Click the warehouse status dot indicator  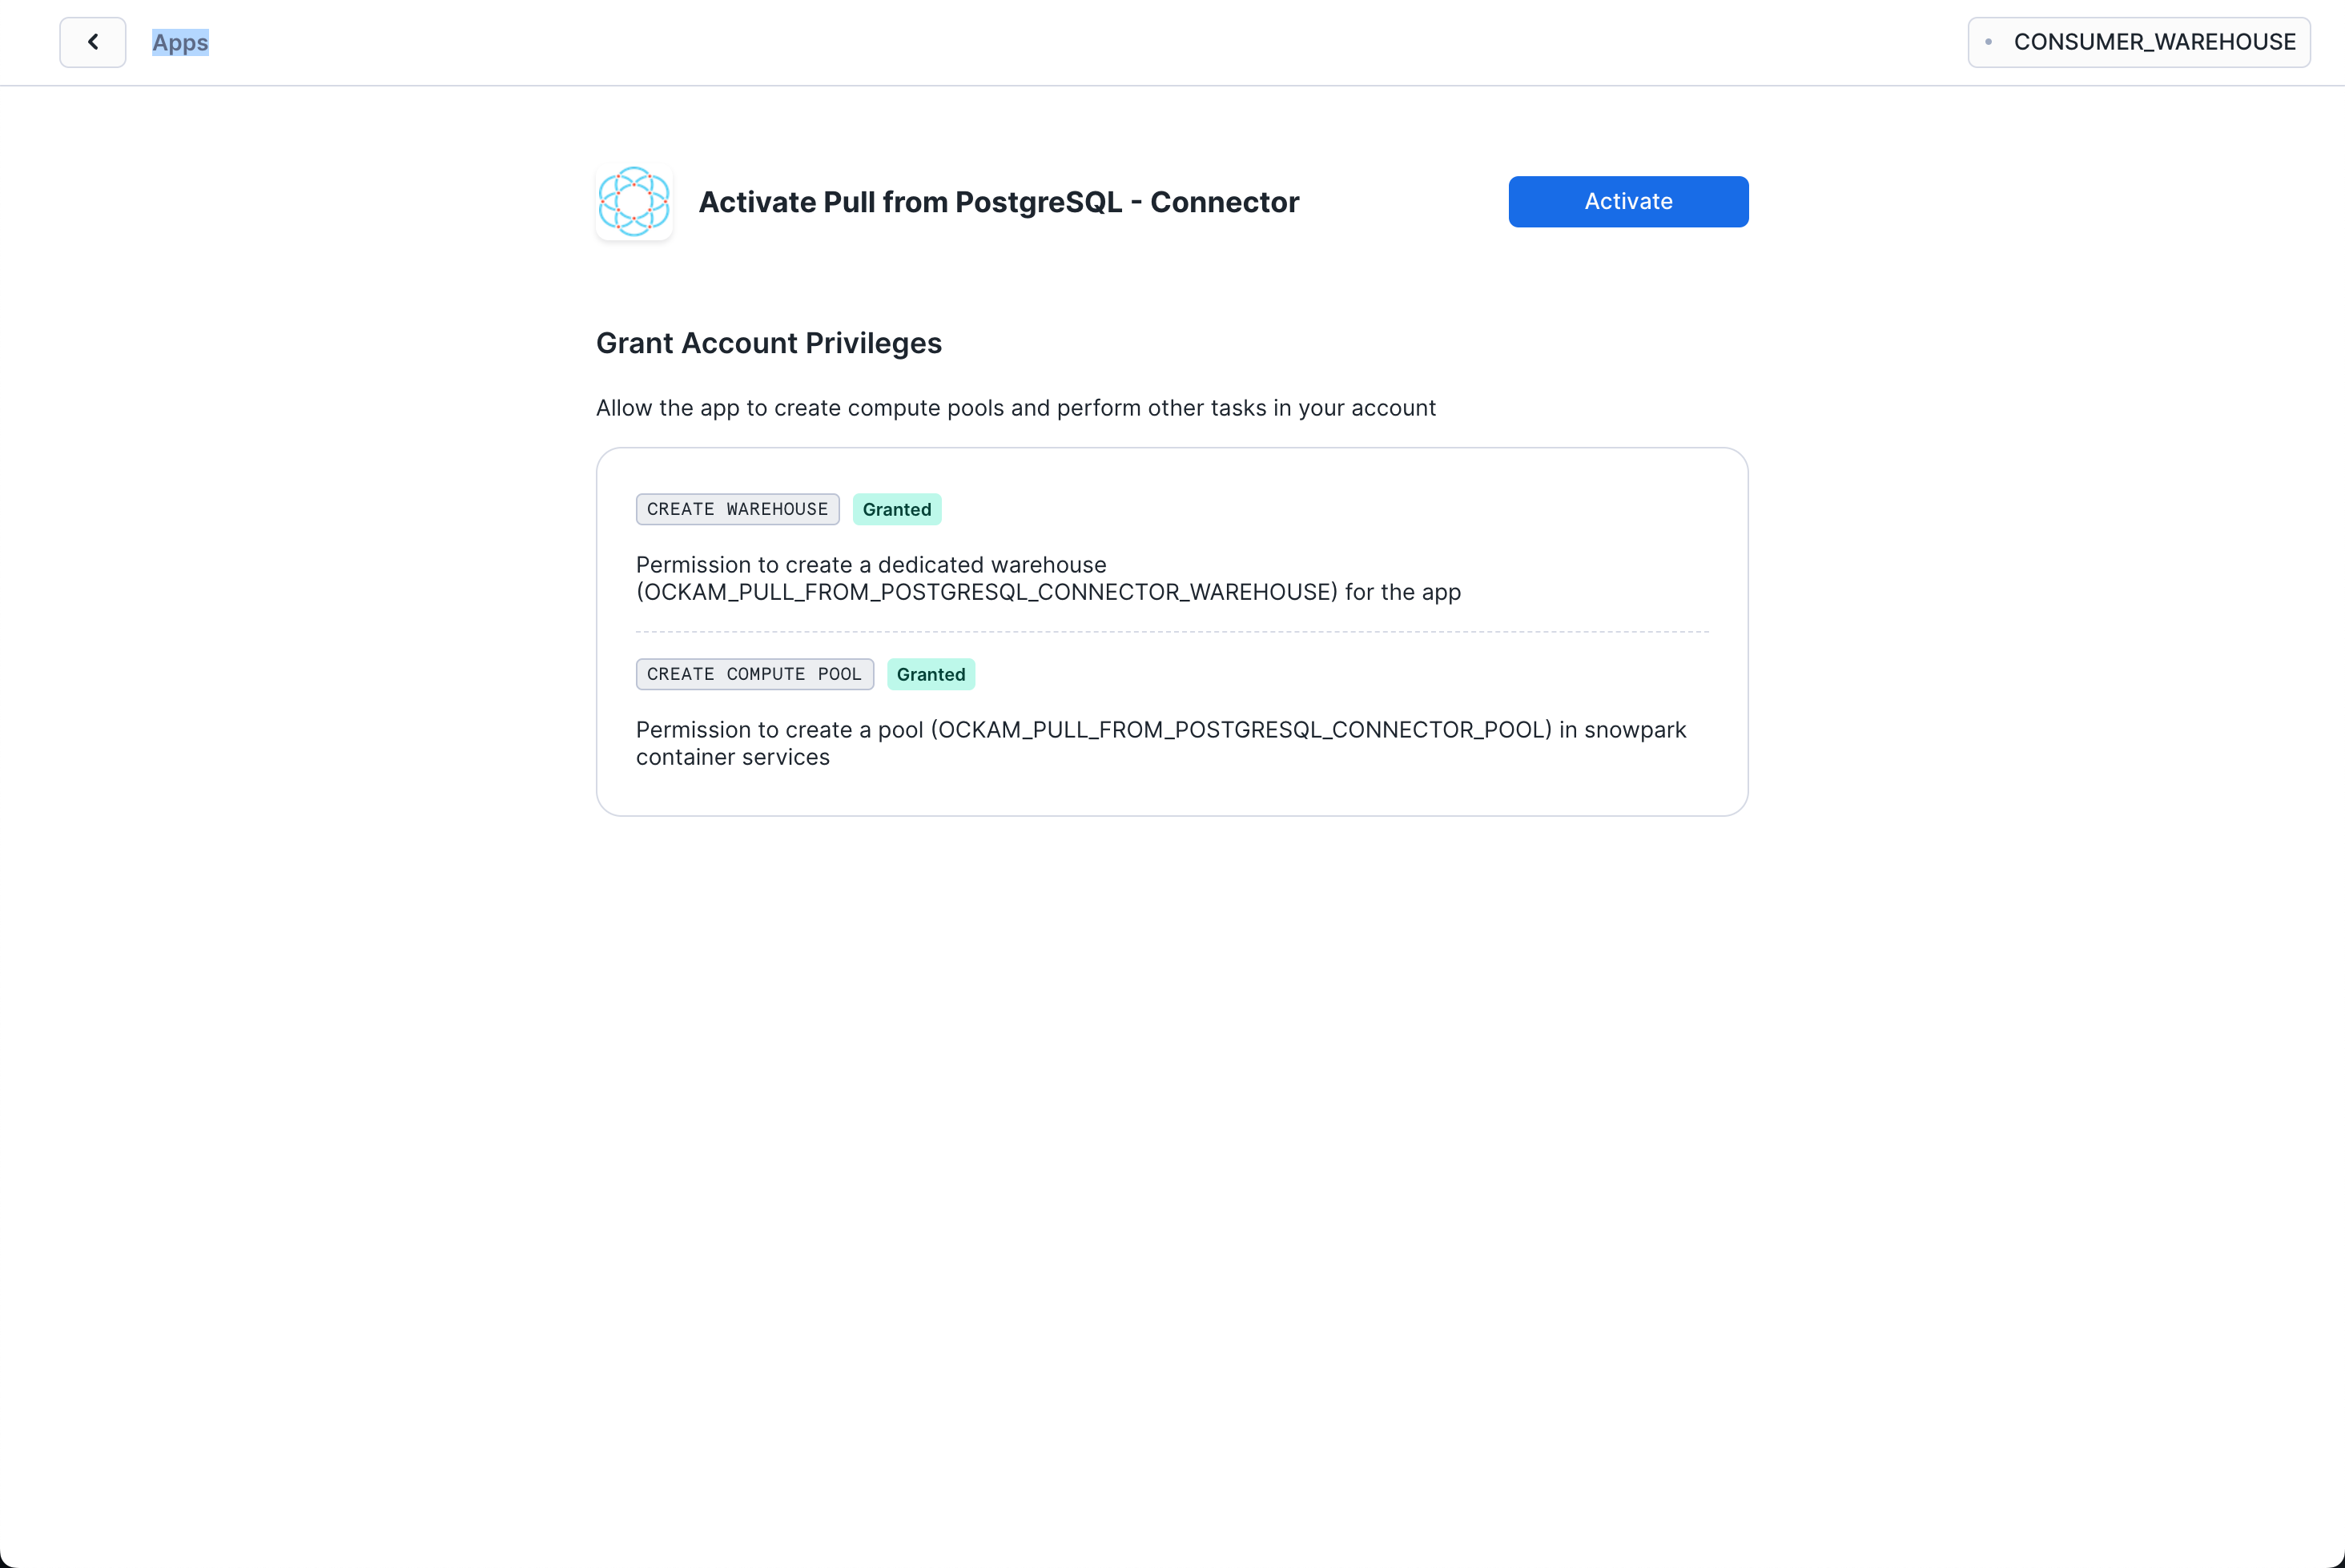[x=1988, y=42]
